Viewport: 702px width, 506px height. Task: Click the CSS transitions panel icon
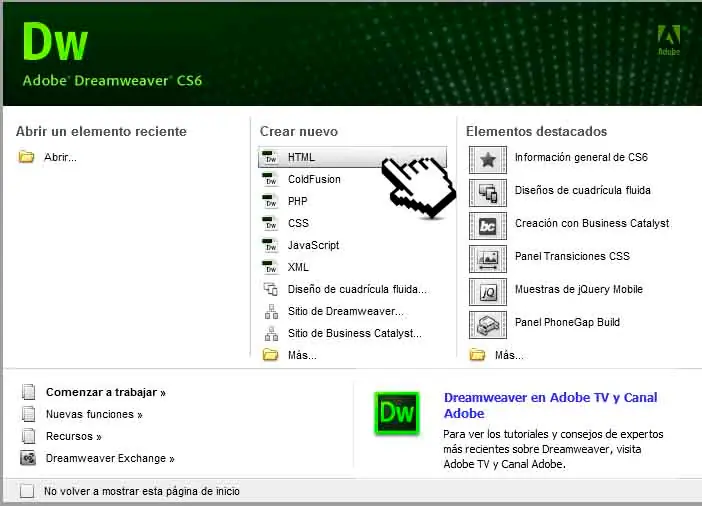[x=488, y=259]
